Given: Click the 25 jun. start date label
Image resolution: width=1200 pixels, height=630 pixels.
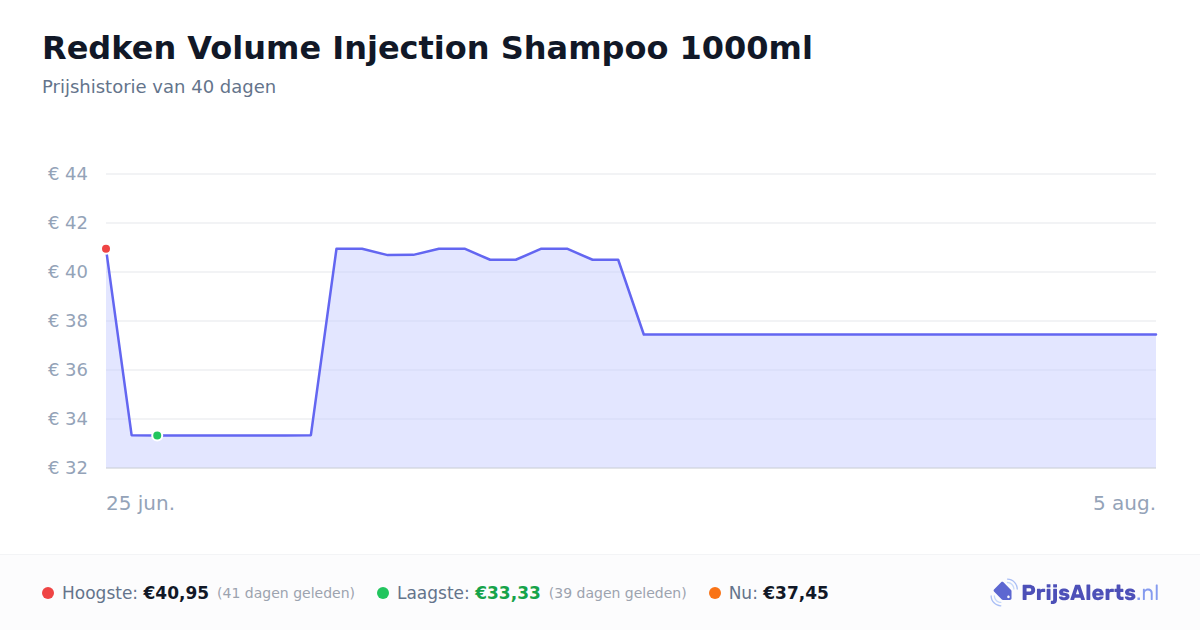Looking at the screenshot, I should tap(141, 503).
